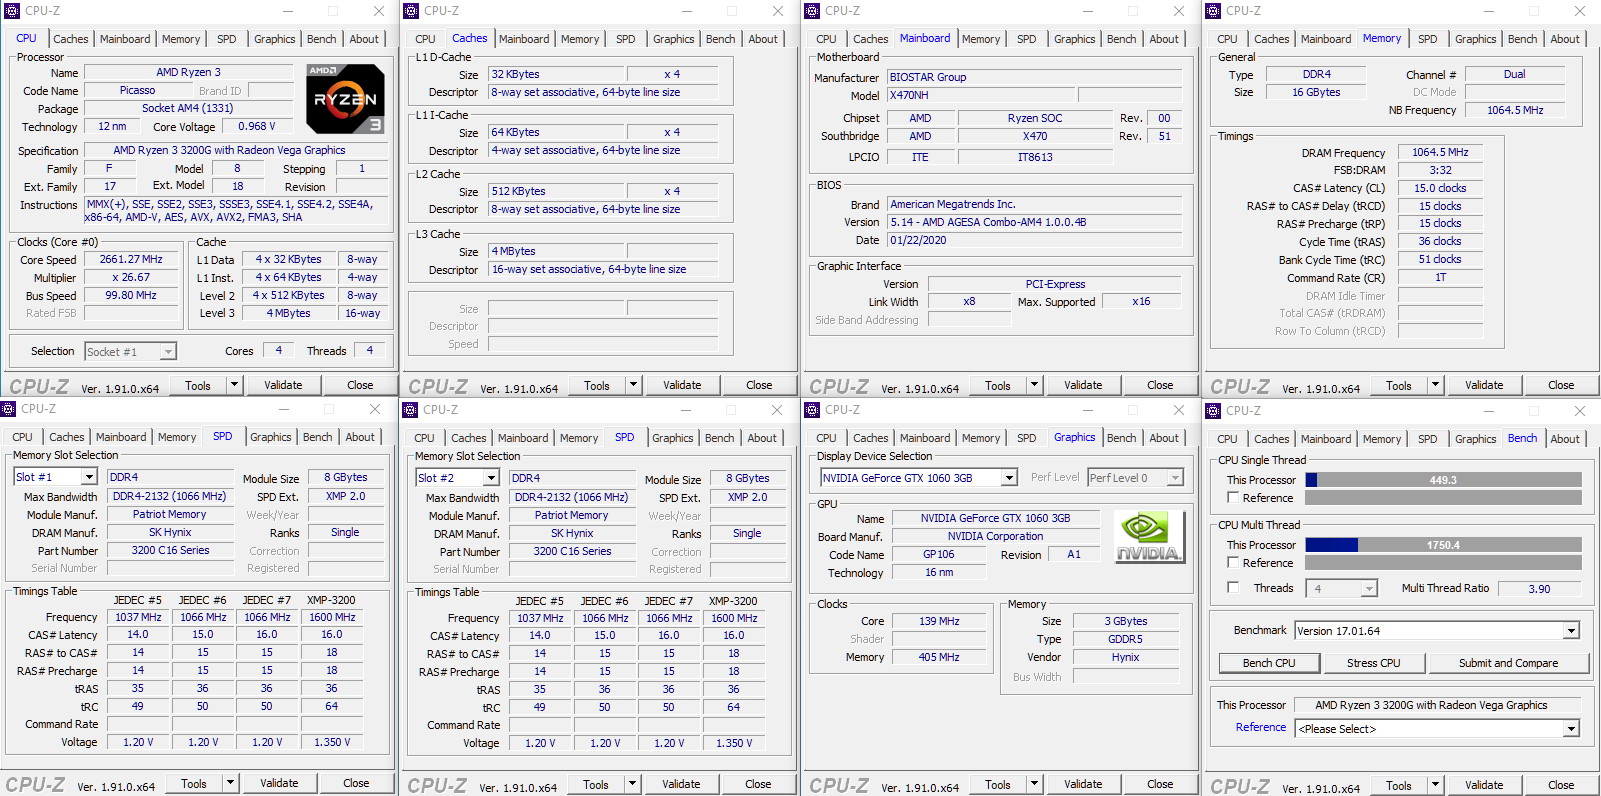Click the Submit and Compare button
This screenshot has height=796, width=1601.
tap(1508, 663)
